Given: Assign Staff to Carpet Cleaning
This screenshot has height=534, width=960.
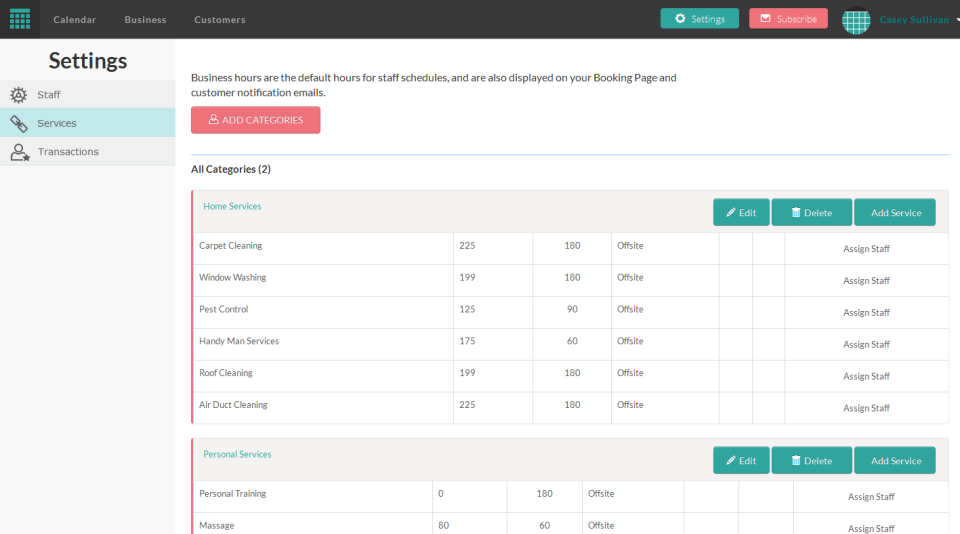Looking at the screenshot, I should coord(866,249).
